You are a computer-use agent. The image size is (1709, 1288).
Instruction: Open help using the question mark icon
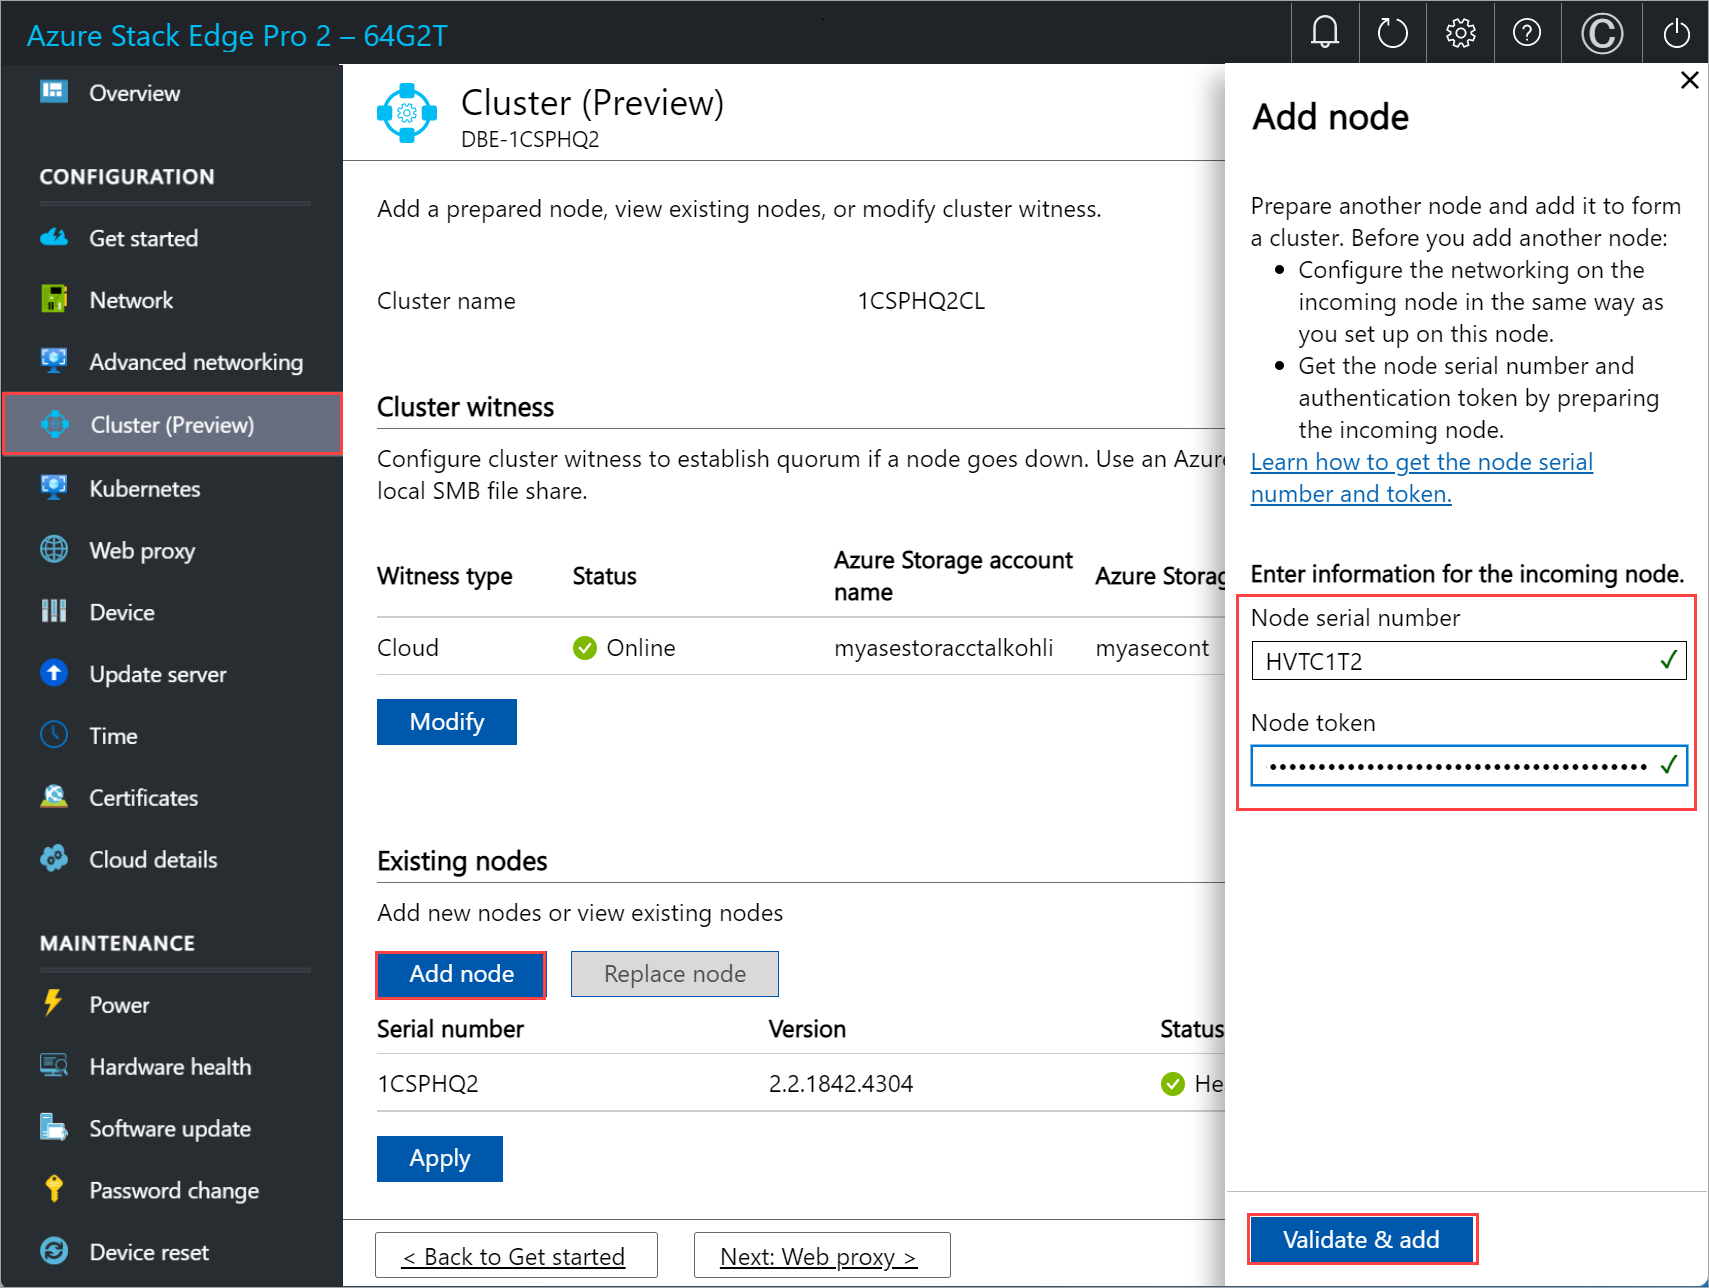point(1527,32)
